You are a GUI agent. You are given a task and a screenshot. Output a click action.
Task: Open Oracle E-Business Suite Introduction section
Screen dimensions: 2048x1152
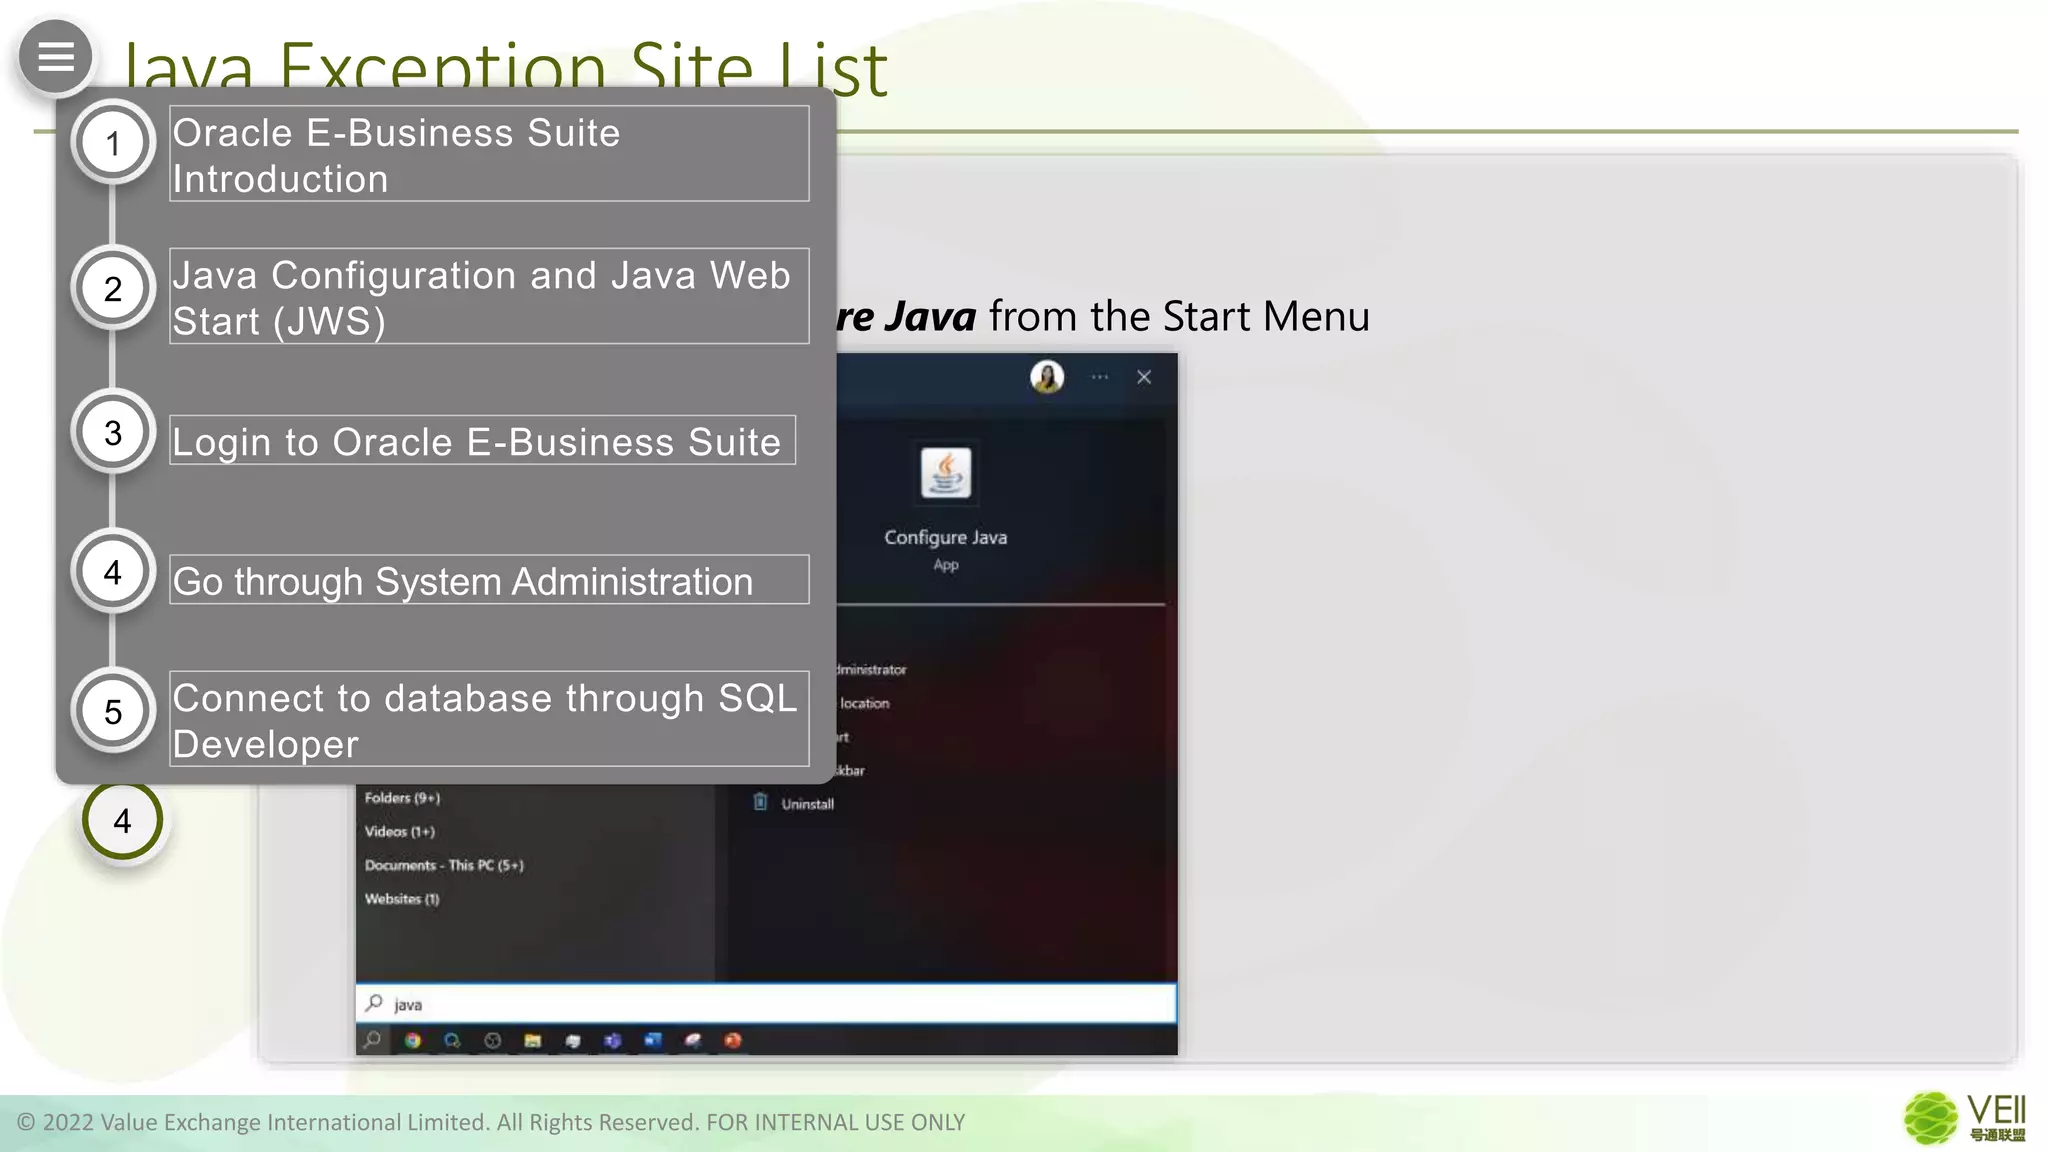click(x=489, y=154)
